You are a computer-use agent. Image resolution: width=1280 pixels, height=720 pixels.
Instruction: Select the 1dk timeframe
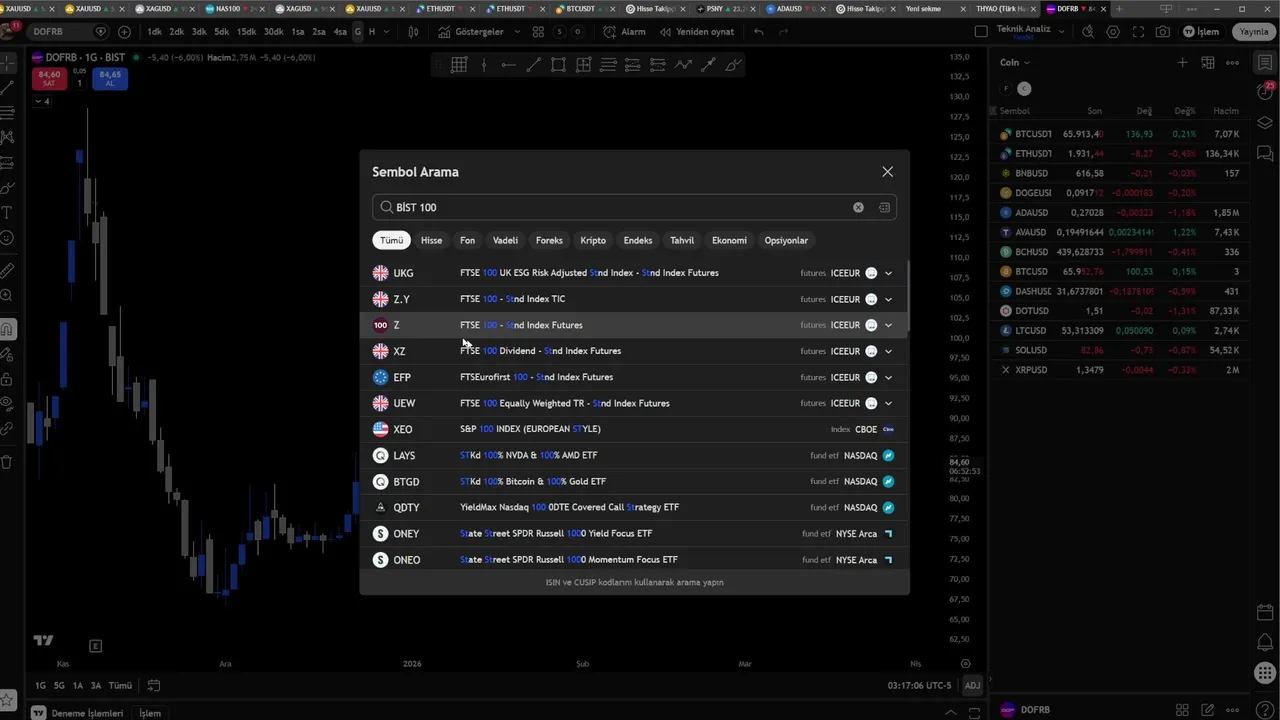pyautogui.click(x=154, y=32)
